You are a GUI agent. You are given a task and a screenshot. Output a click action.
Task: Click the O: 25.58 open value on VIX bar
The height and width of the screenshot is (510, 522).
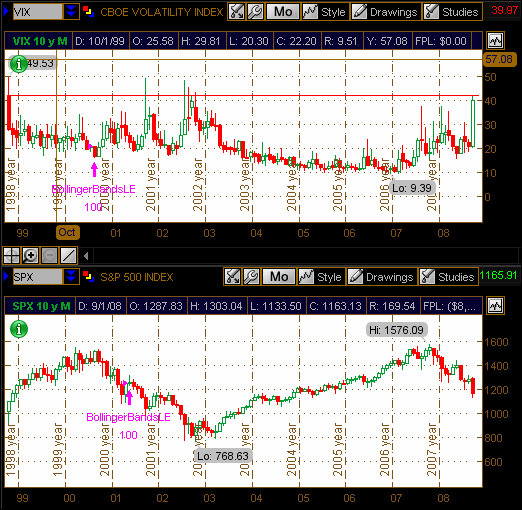tap(153, 41)
